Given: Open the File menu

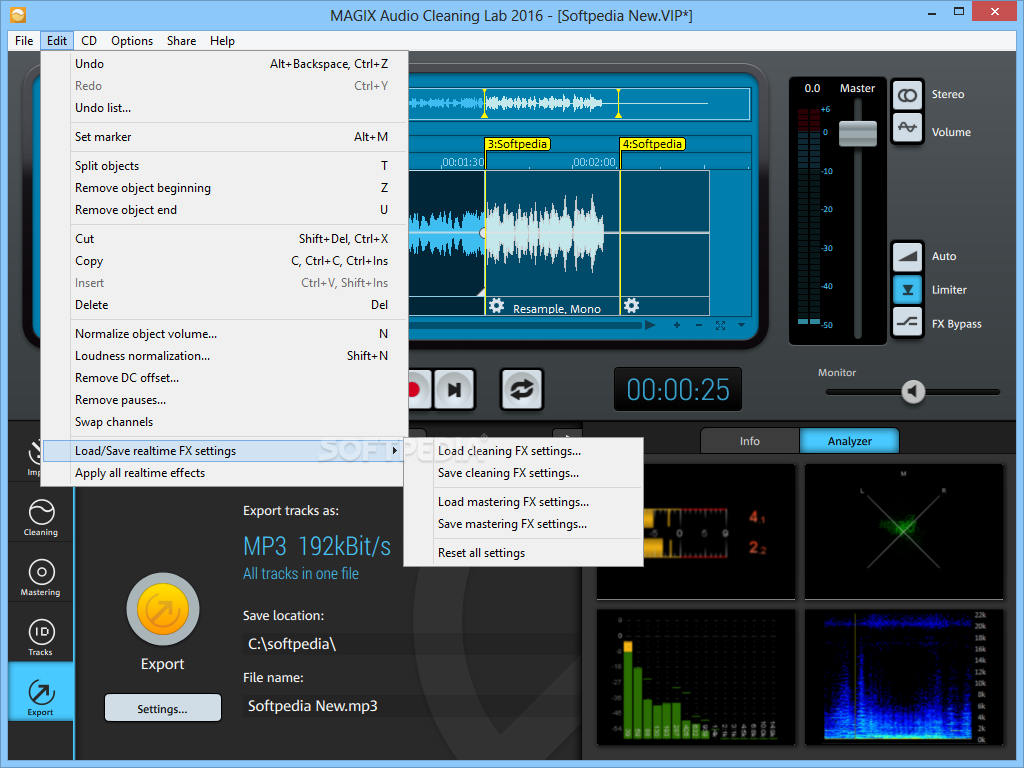Looking at the screenshot, I should point(24,40).
